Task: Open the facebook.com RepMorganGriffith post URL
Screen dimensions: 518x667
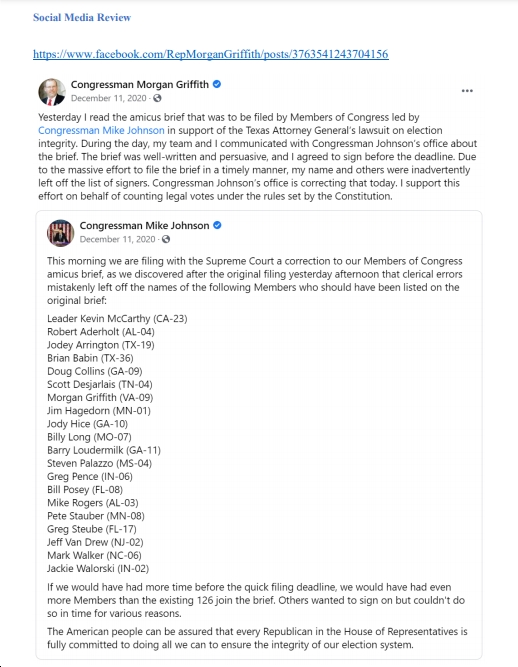Action: pyautogui.click(x=211, y=54)
